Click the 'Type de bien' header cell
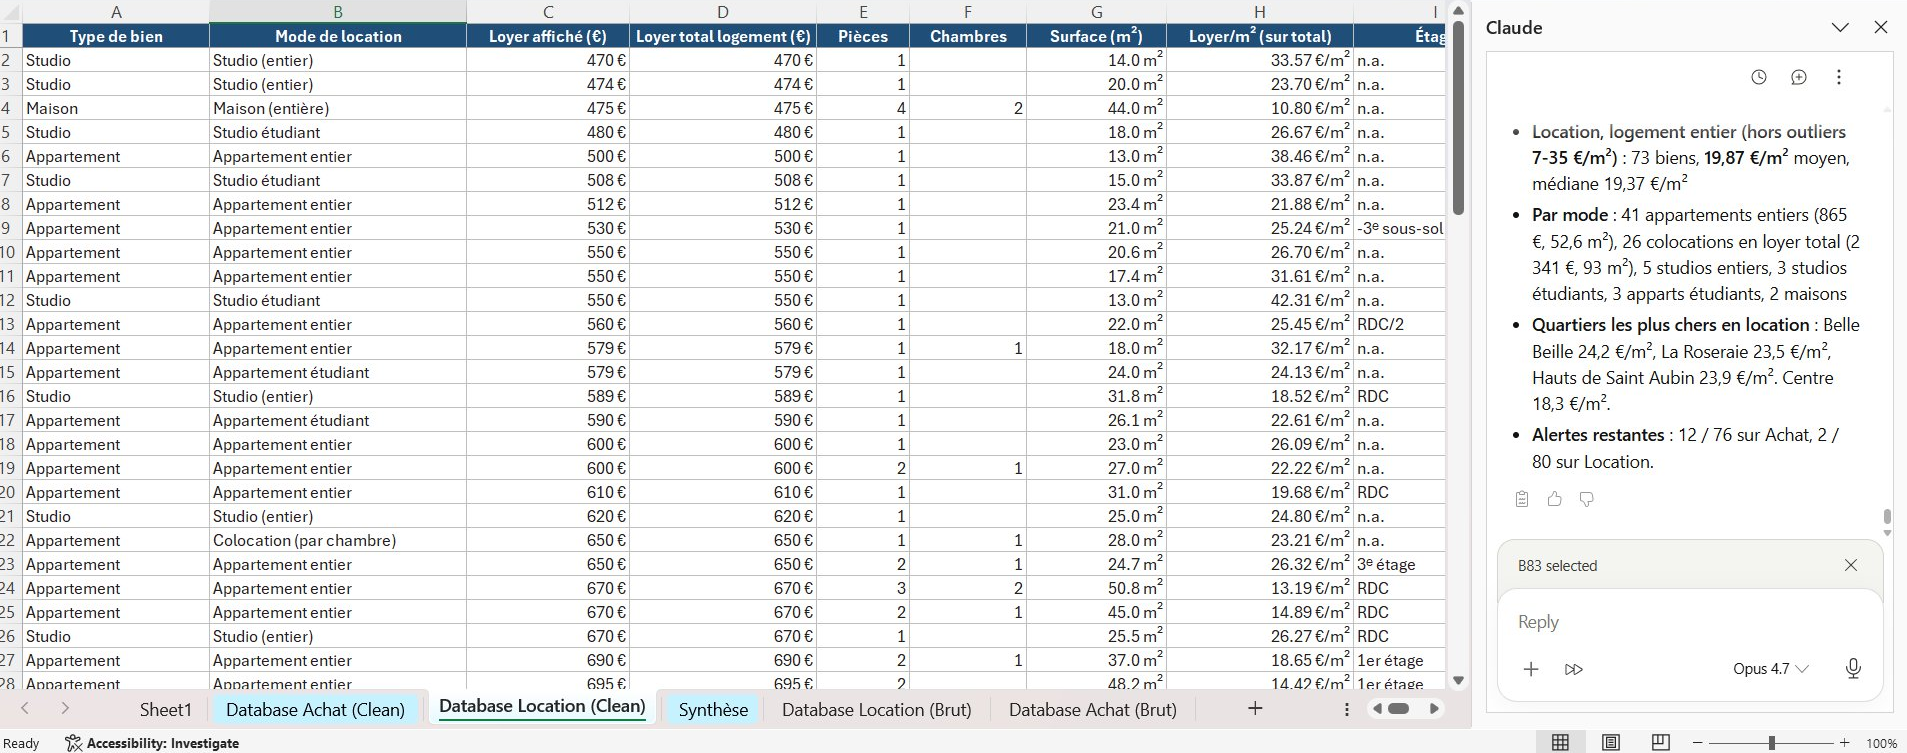Image resolution: width=1907 pixels, height=753 pixels. 116,36
